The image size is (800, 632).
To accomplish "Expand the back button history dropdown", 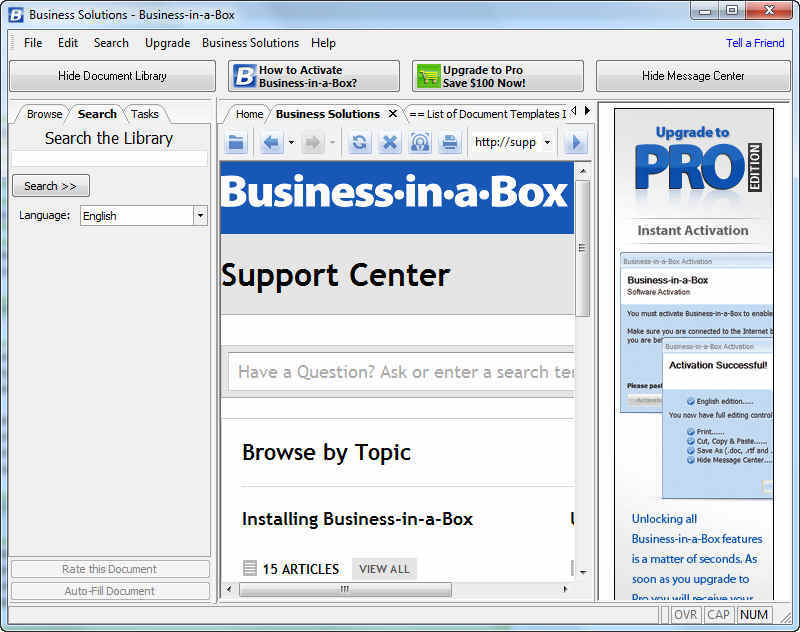I will [291, 142].
